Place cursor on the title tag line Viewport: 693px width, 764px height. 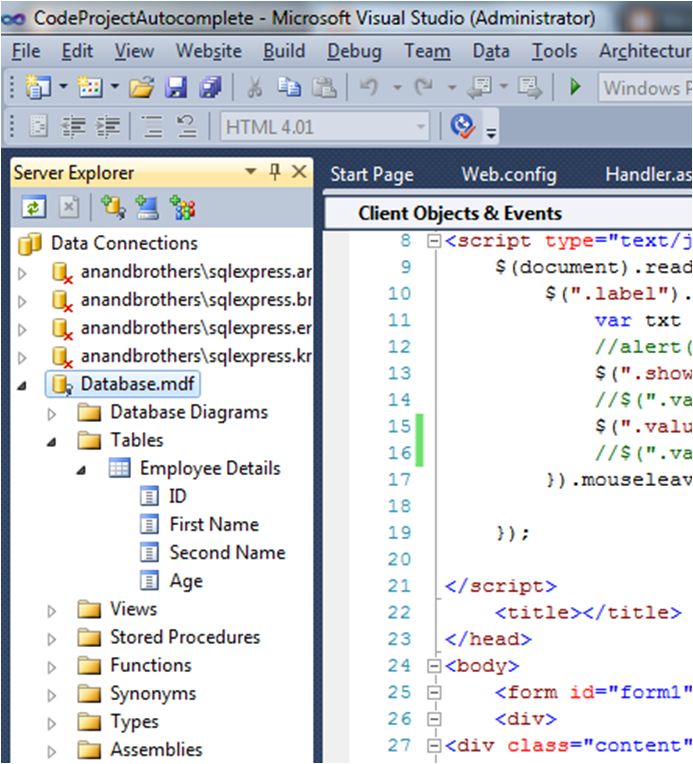click(587, 612)
